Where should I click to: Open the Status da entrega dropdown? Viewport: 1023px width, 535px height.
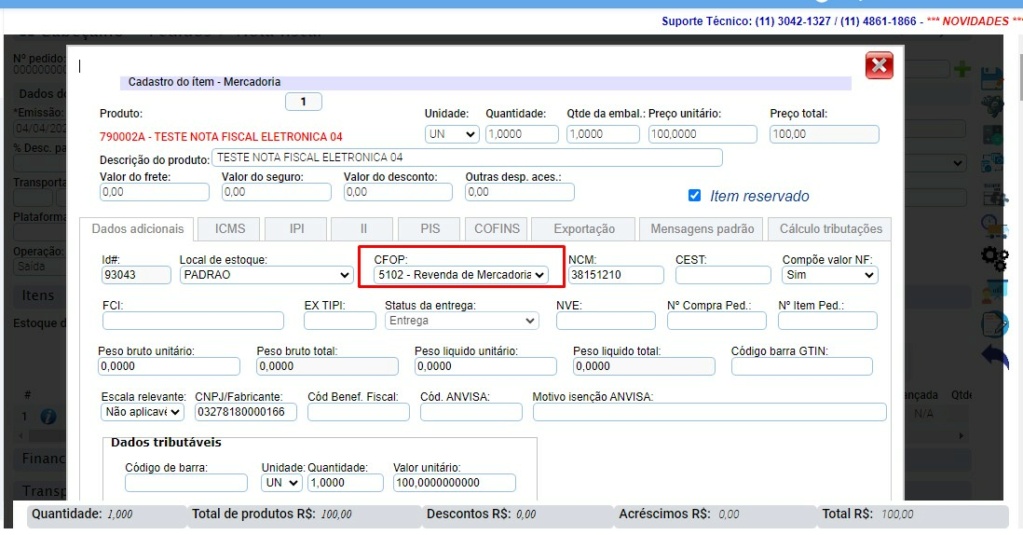click(x=461, y=320)
